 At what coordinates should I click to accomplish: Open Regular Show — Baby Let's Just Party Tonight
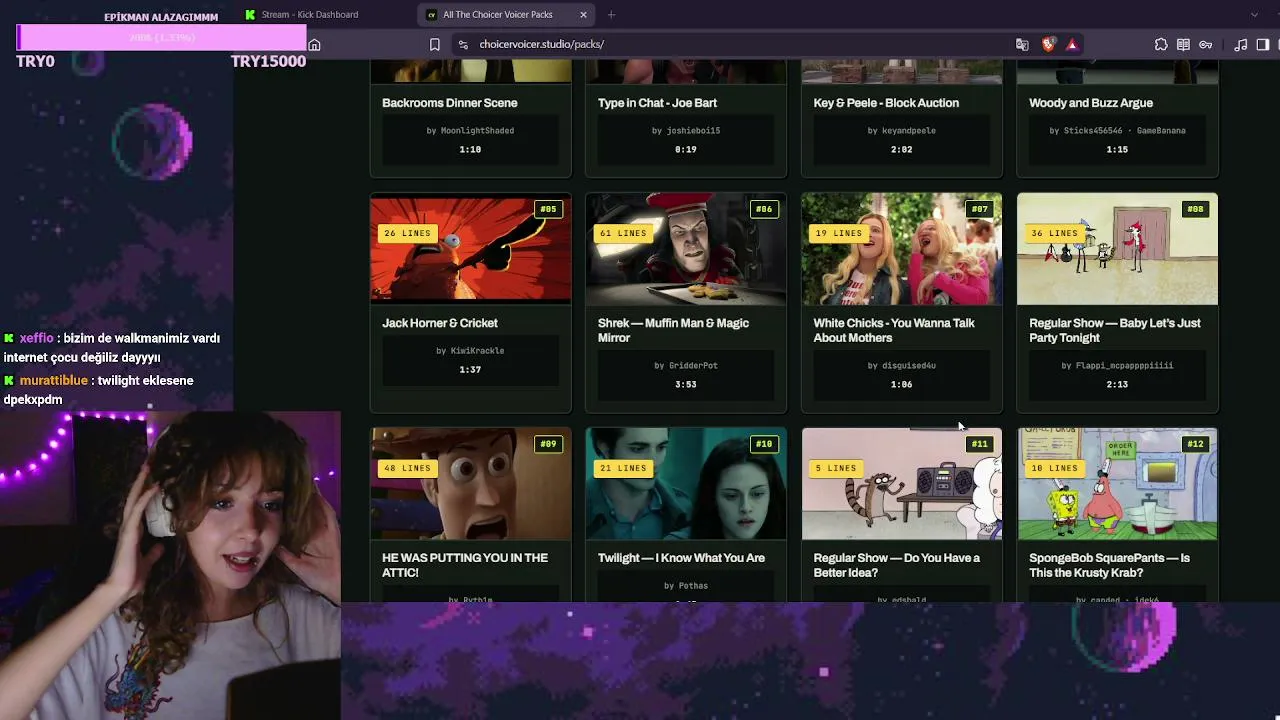pyautogui.click(x=1115, y=330)
